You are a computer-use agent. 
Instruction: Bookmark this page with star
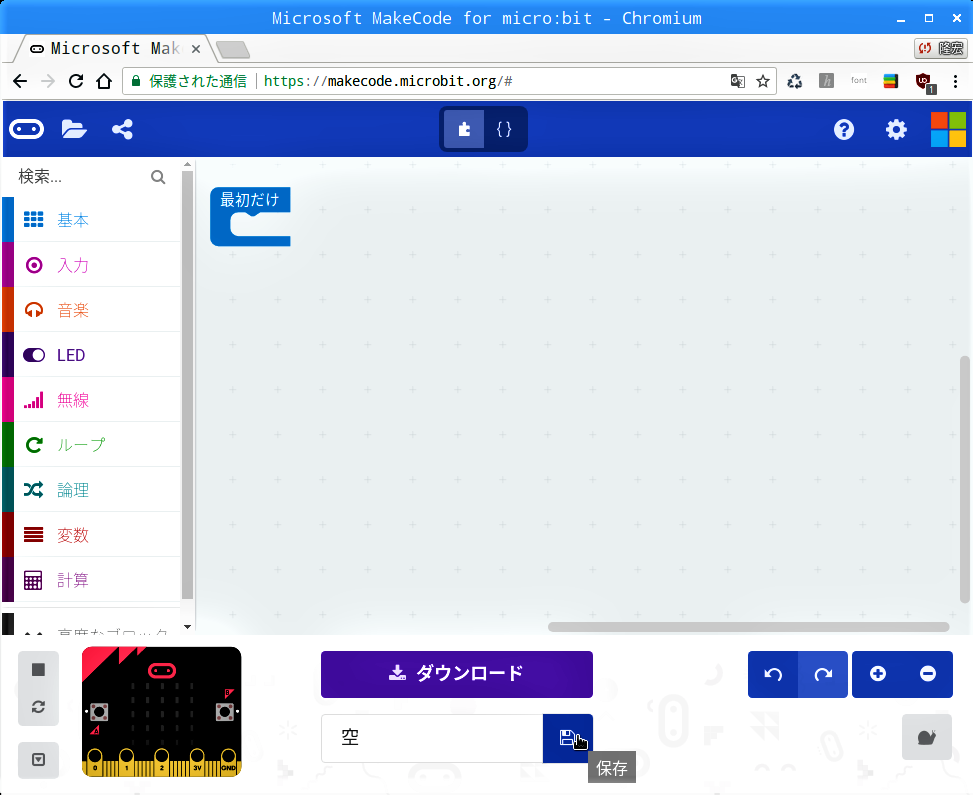(x=763, y=81)
